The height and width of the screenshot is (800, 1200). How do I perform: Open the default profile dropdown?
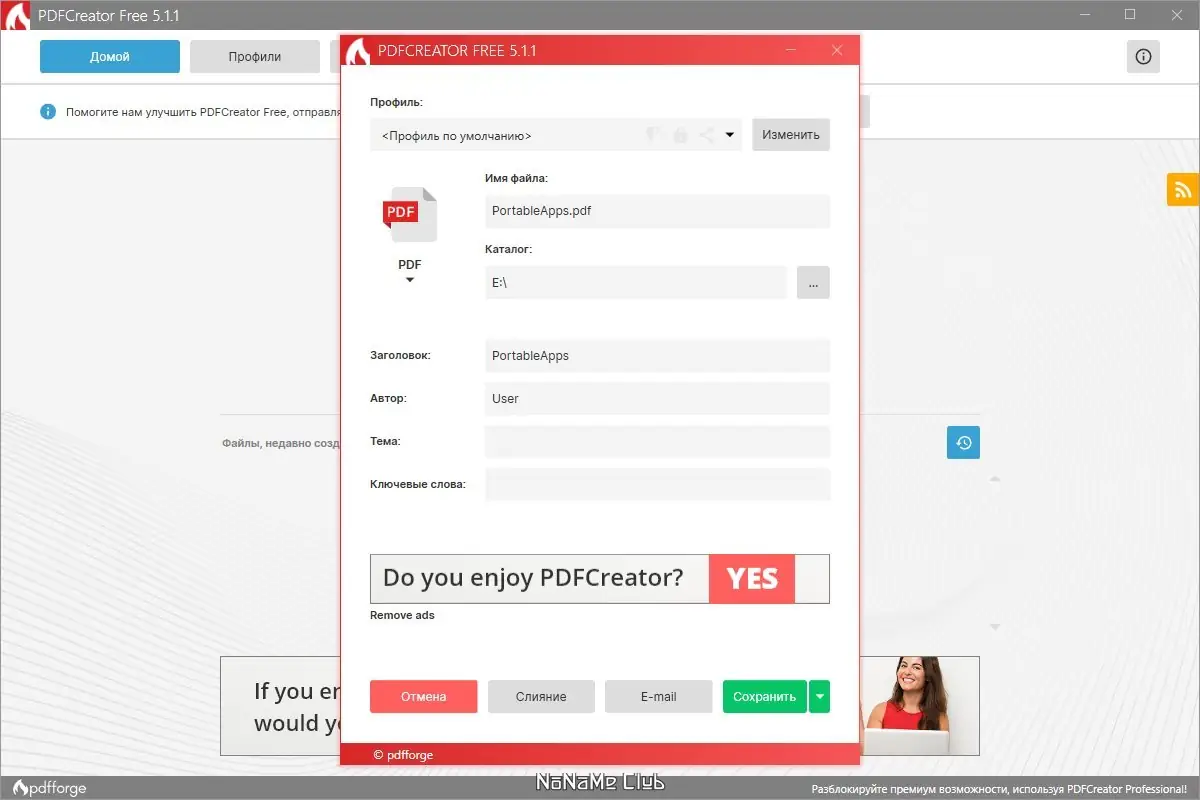(x=556, y=135)
